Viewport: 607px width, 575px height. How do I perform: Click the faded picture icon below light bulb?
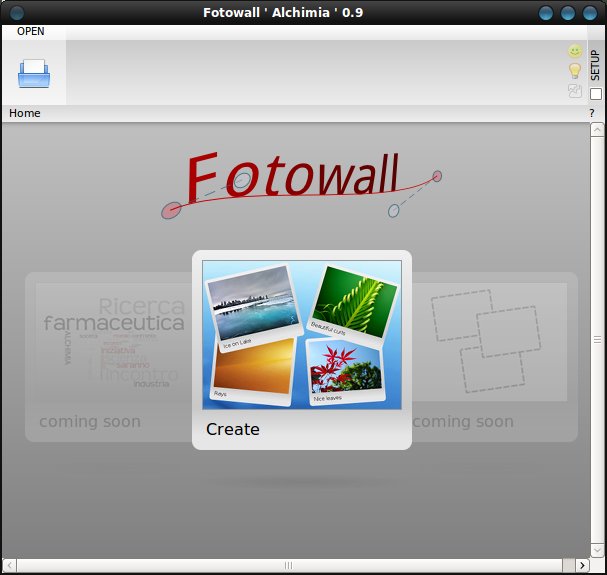[x=575, y=91]
